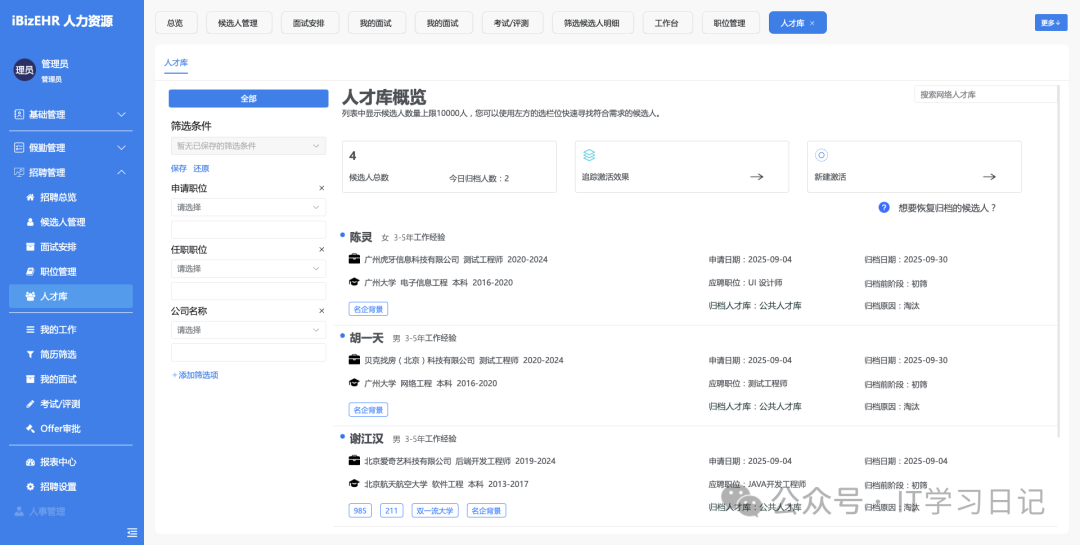Click the arrow on 追踪激活效果 card
1080x545 pixels.
pos(756,177)
